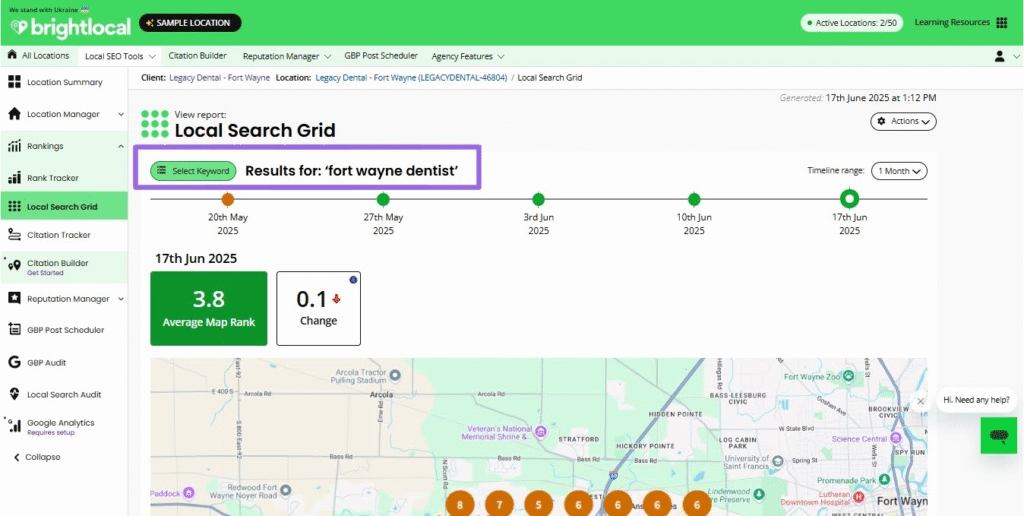The image size is (1024, 516).
Task: Click map grid pin ranked 7
Action: [x=500, y=504]
